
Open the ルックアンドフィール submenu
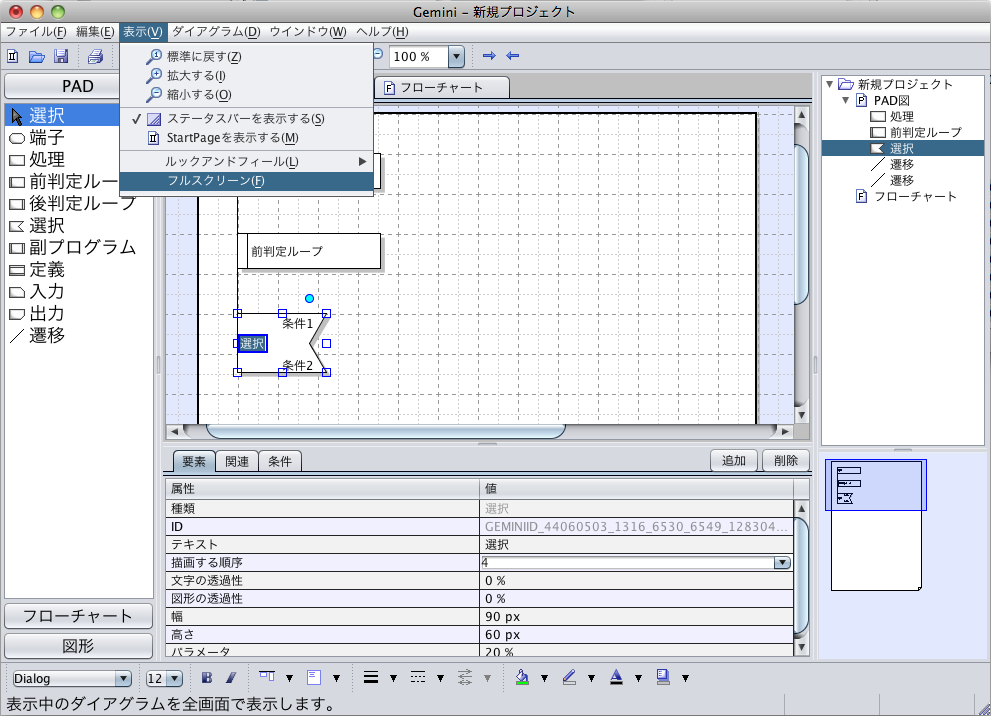(246, 162)
